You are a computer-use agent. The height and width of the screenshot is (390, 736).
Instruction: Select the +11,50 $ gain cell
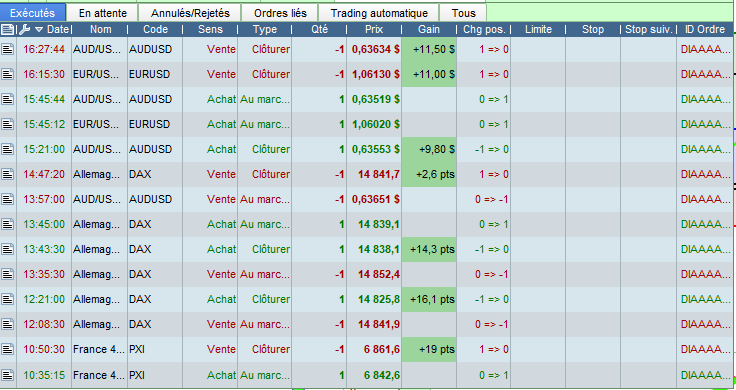[x=429, y=49]
